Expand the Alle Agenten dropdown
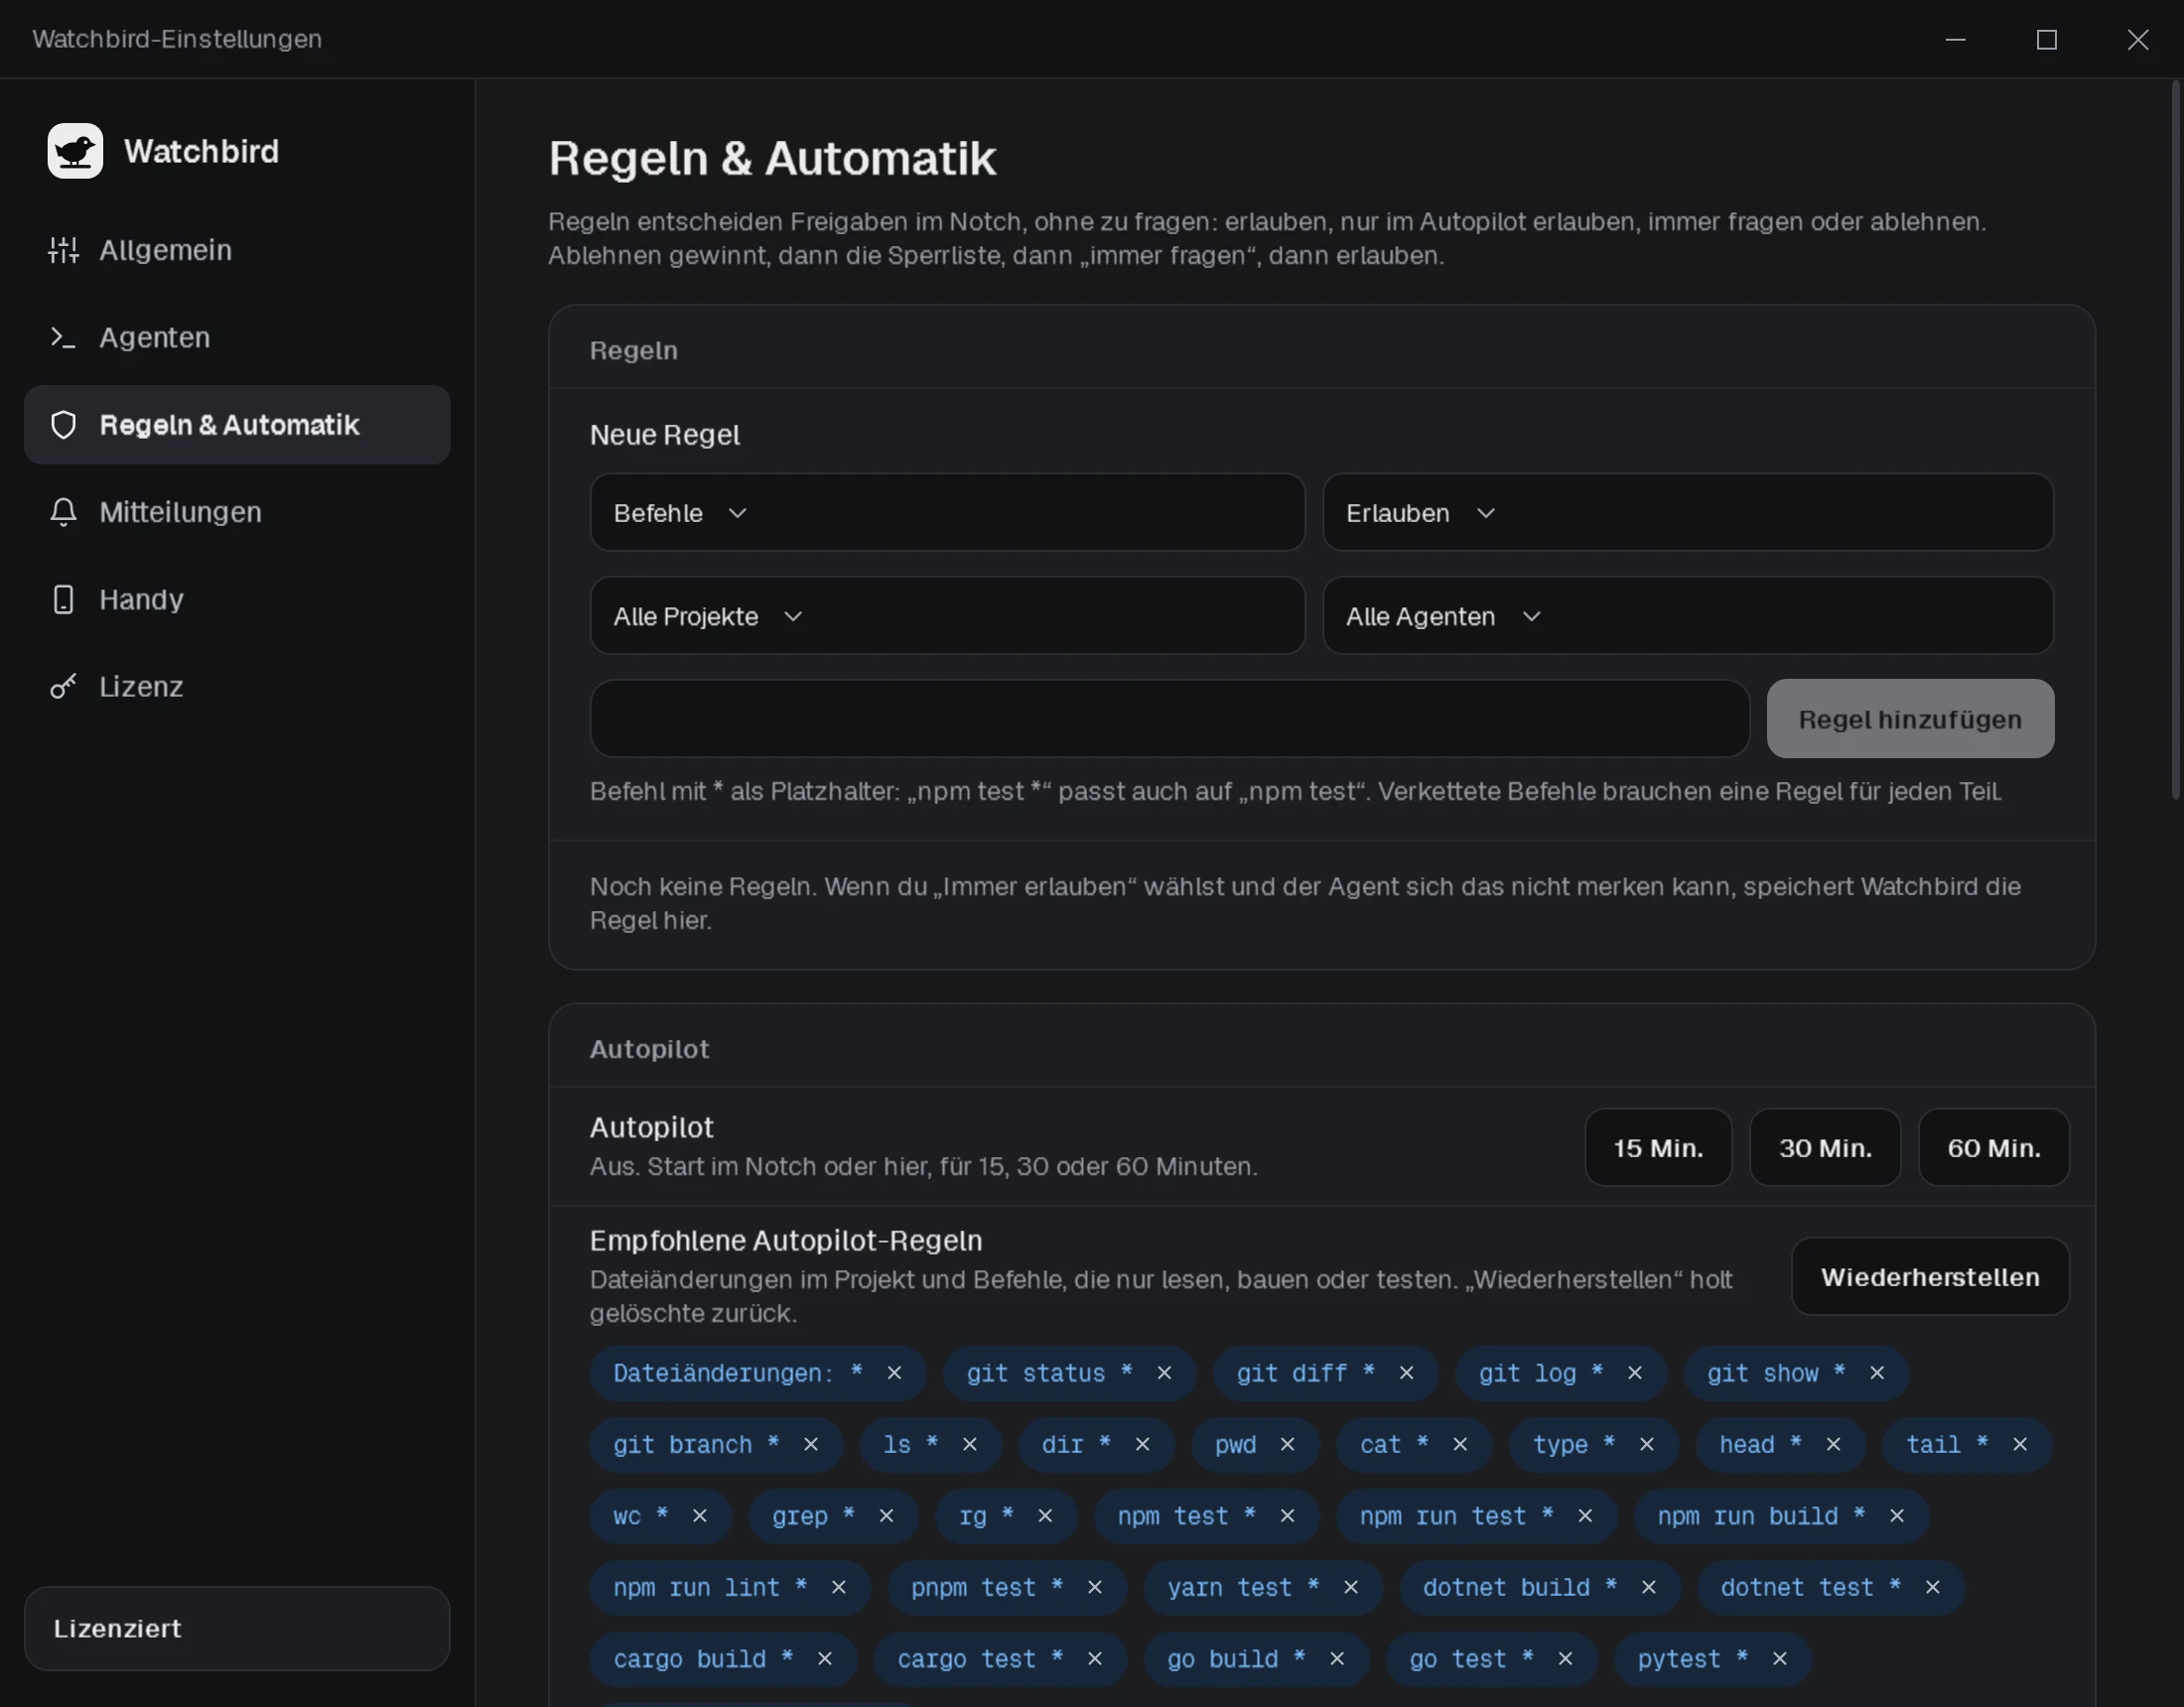 coord(1688,616)
